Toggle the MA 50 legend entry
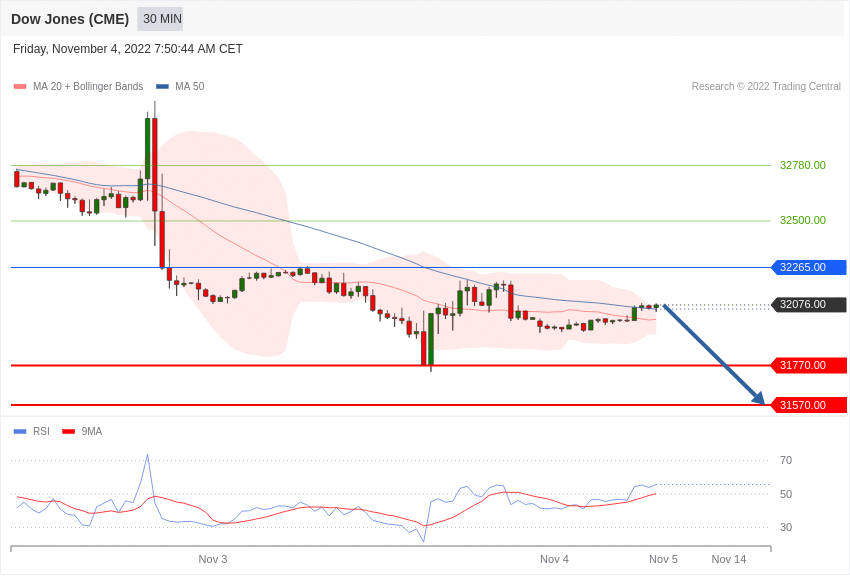 [180, 86]
